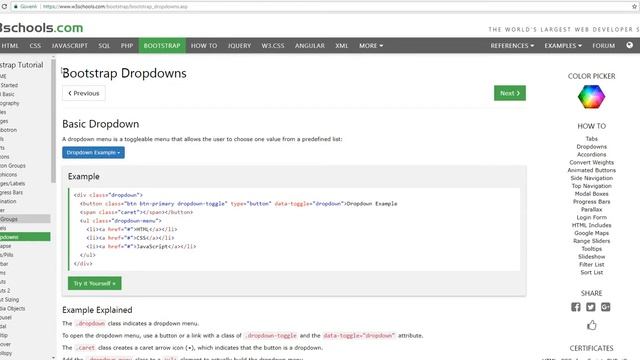Viewport: 640px width, 360px height.
Task: Open ANGULAR in navbar
Action: click(x=310, y=46)
